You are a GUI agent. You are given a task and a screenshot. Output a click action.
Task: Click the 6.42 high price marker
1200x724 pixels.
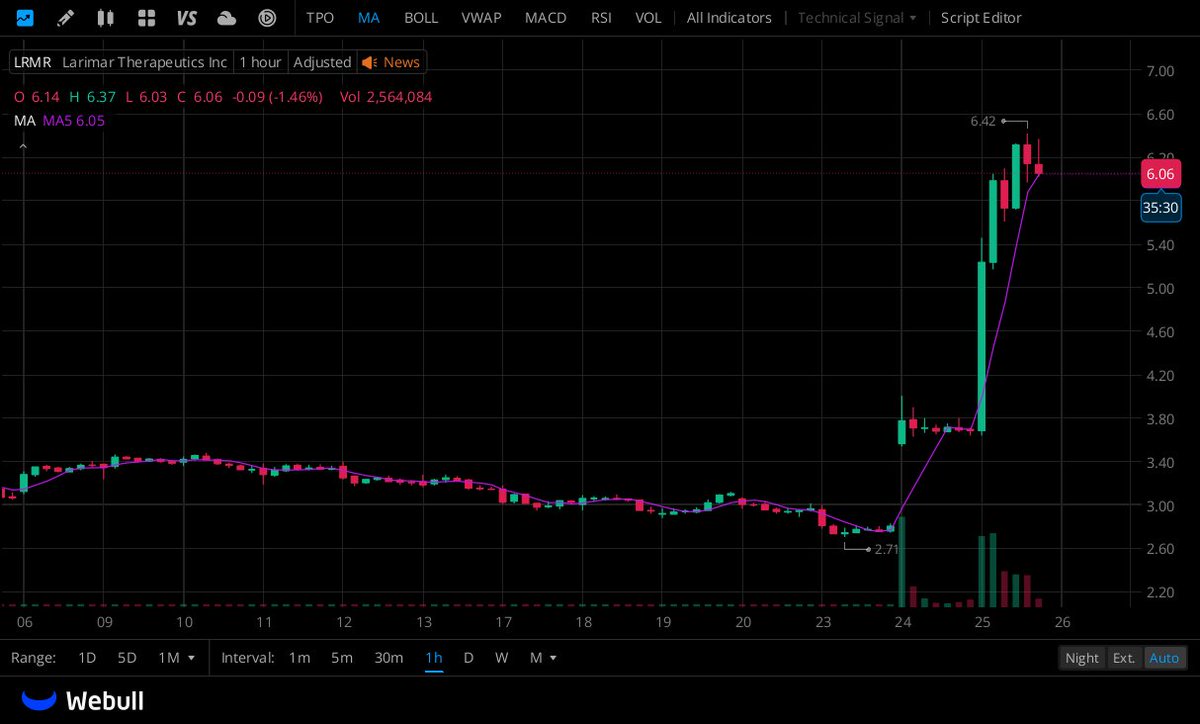tap(982, 121)
